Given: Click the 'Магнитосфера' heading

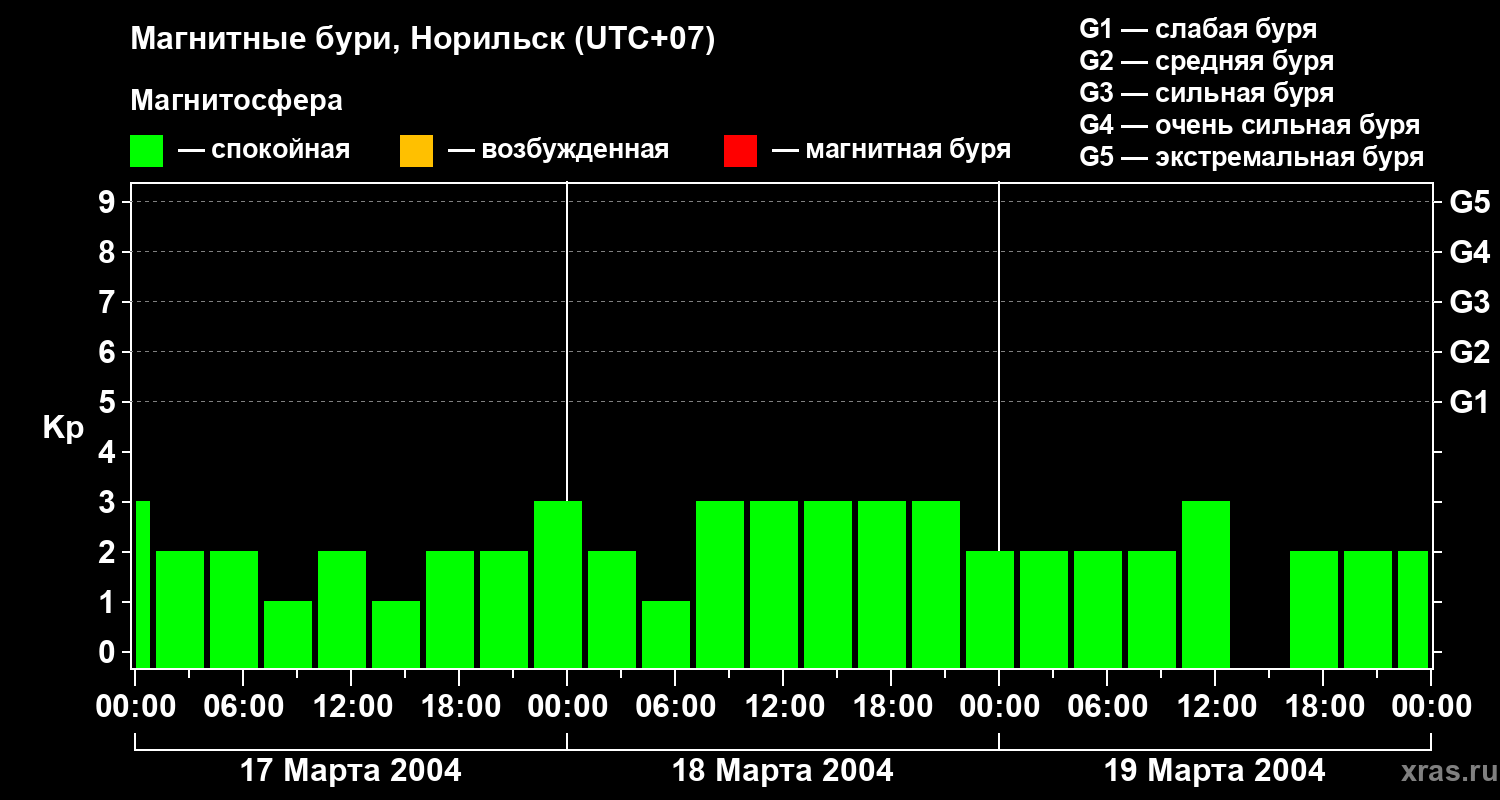Looking at the screenshot, I should tap(236, 101).
